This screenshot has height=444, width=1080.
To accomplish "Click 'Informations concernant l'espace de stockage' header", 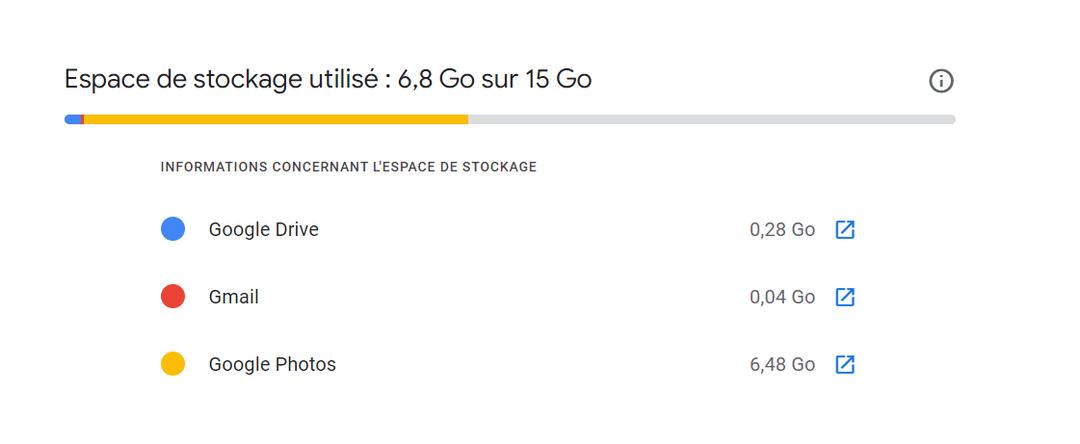I will [x=349, y=167].
